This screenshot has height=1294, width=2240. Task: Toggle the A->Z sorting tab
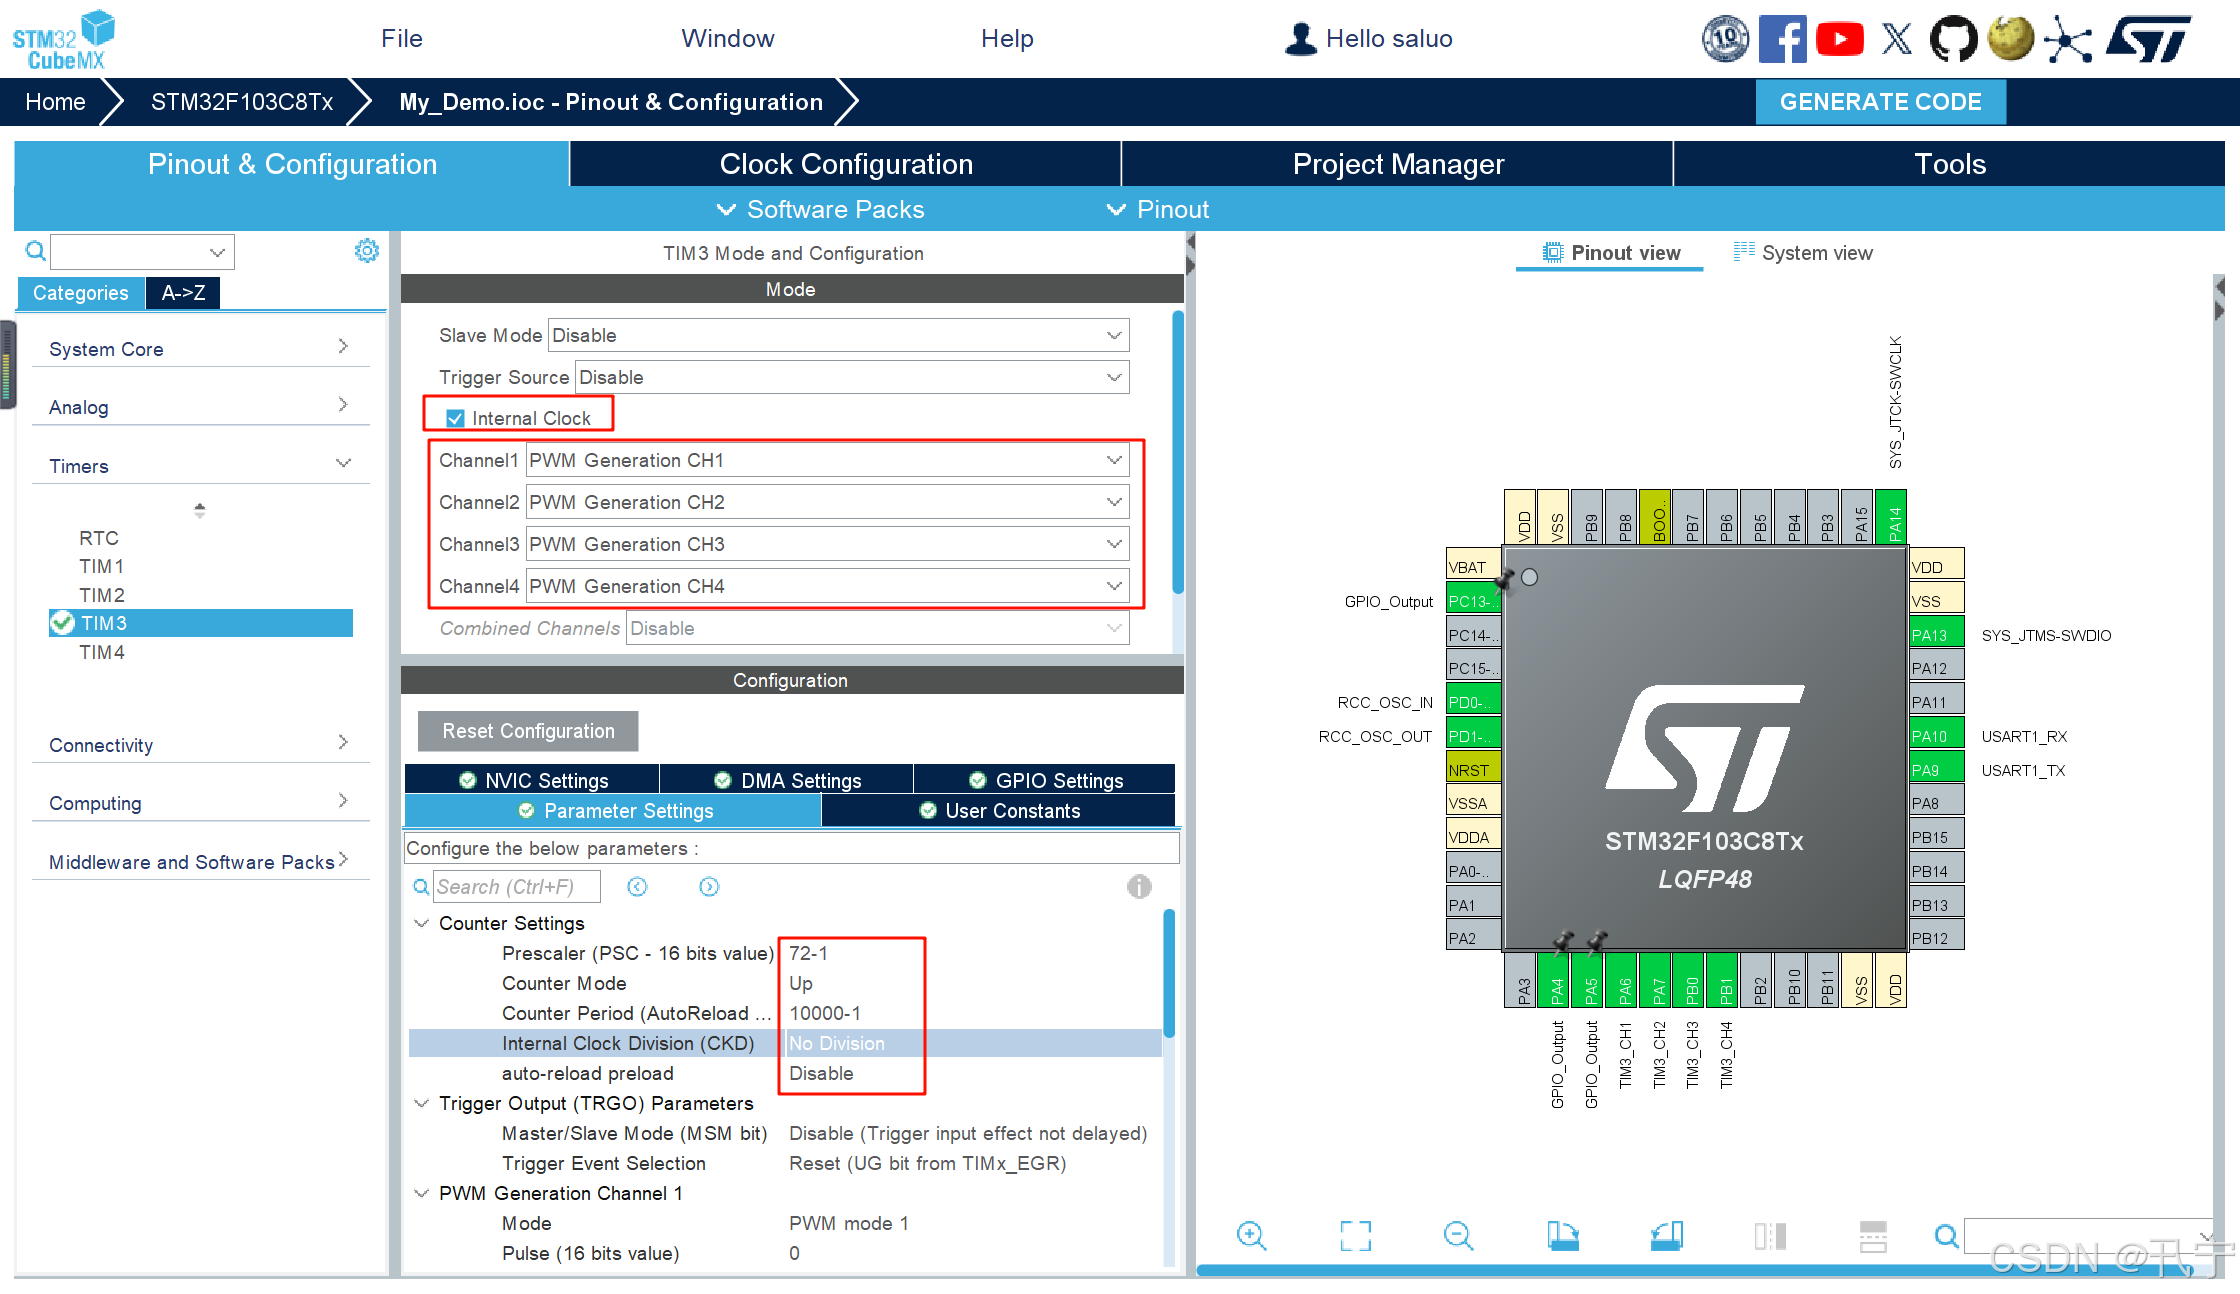(183, 293)
